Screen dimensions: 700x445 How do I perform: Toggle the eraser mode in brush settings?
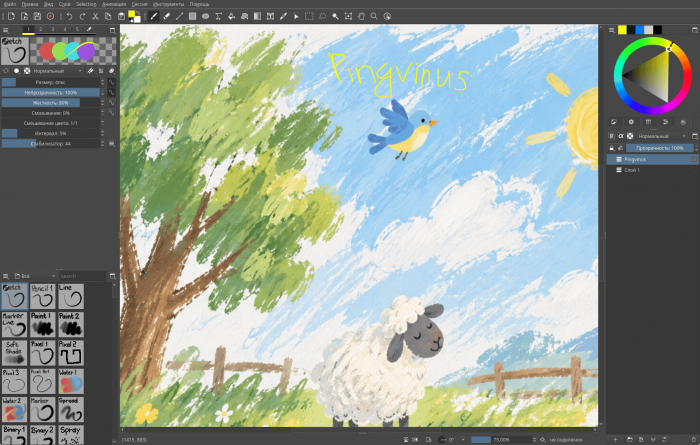(x=90, y=71)
